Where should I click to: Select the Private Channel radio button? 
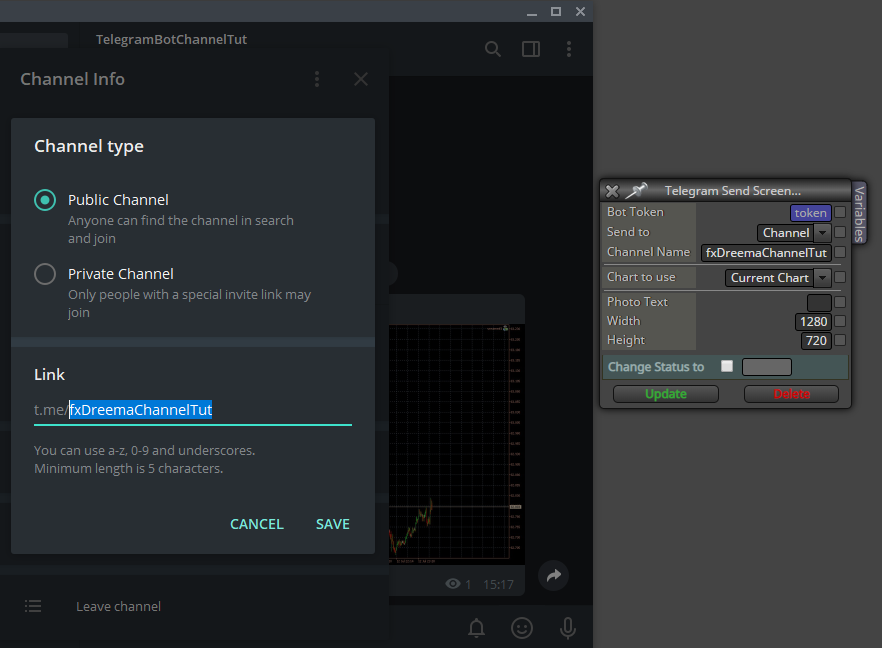45,274
